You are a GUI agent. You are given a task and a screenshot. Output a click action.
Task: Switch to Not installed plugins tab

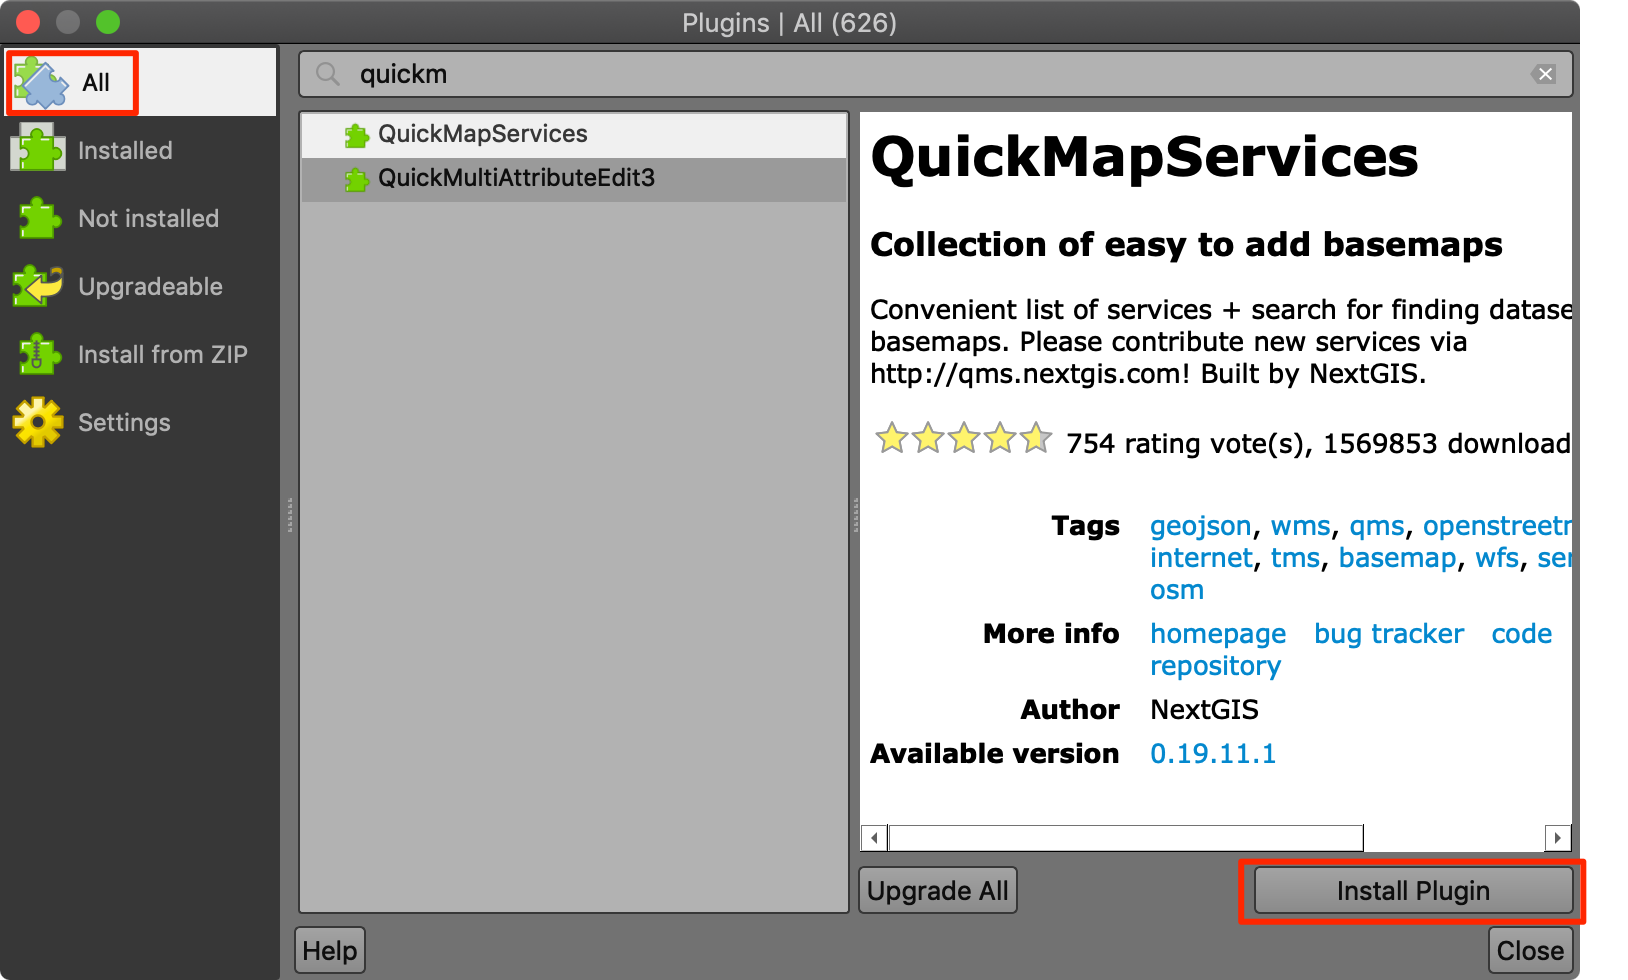coord(140,218)
